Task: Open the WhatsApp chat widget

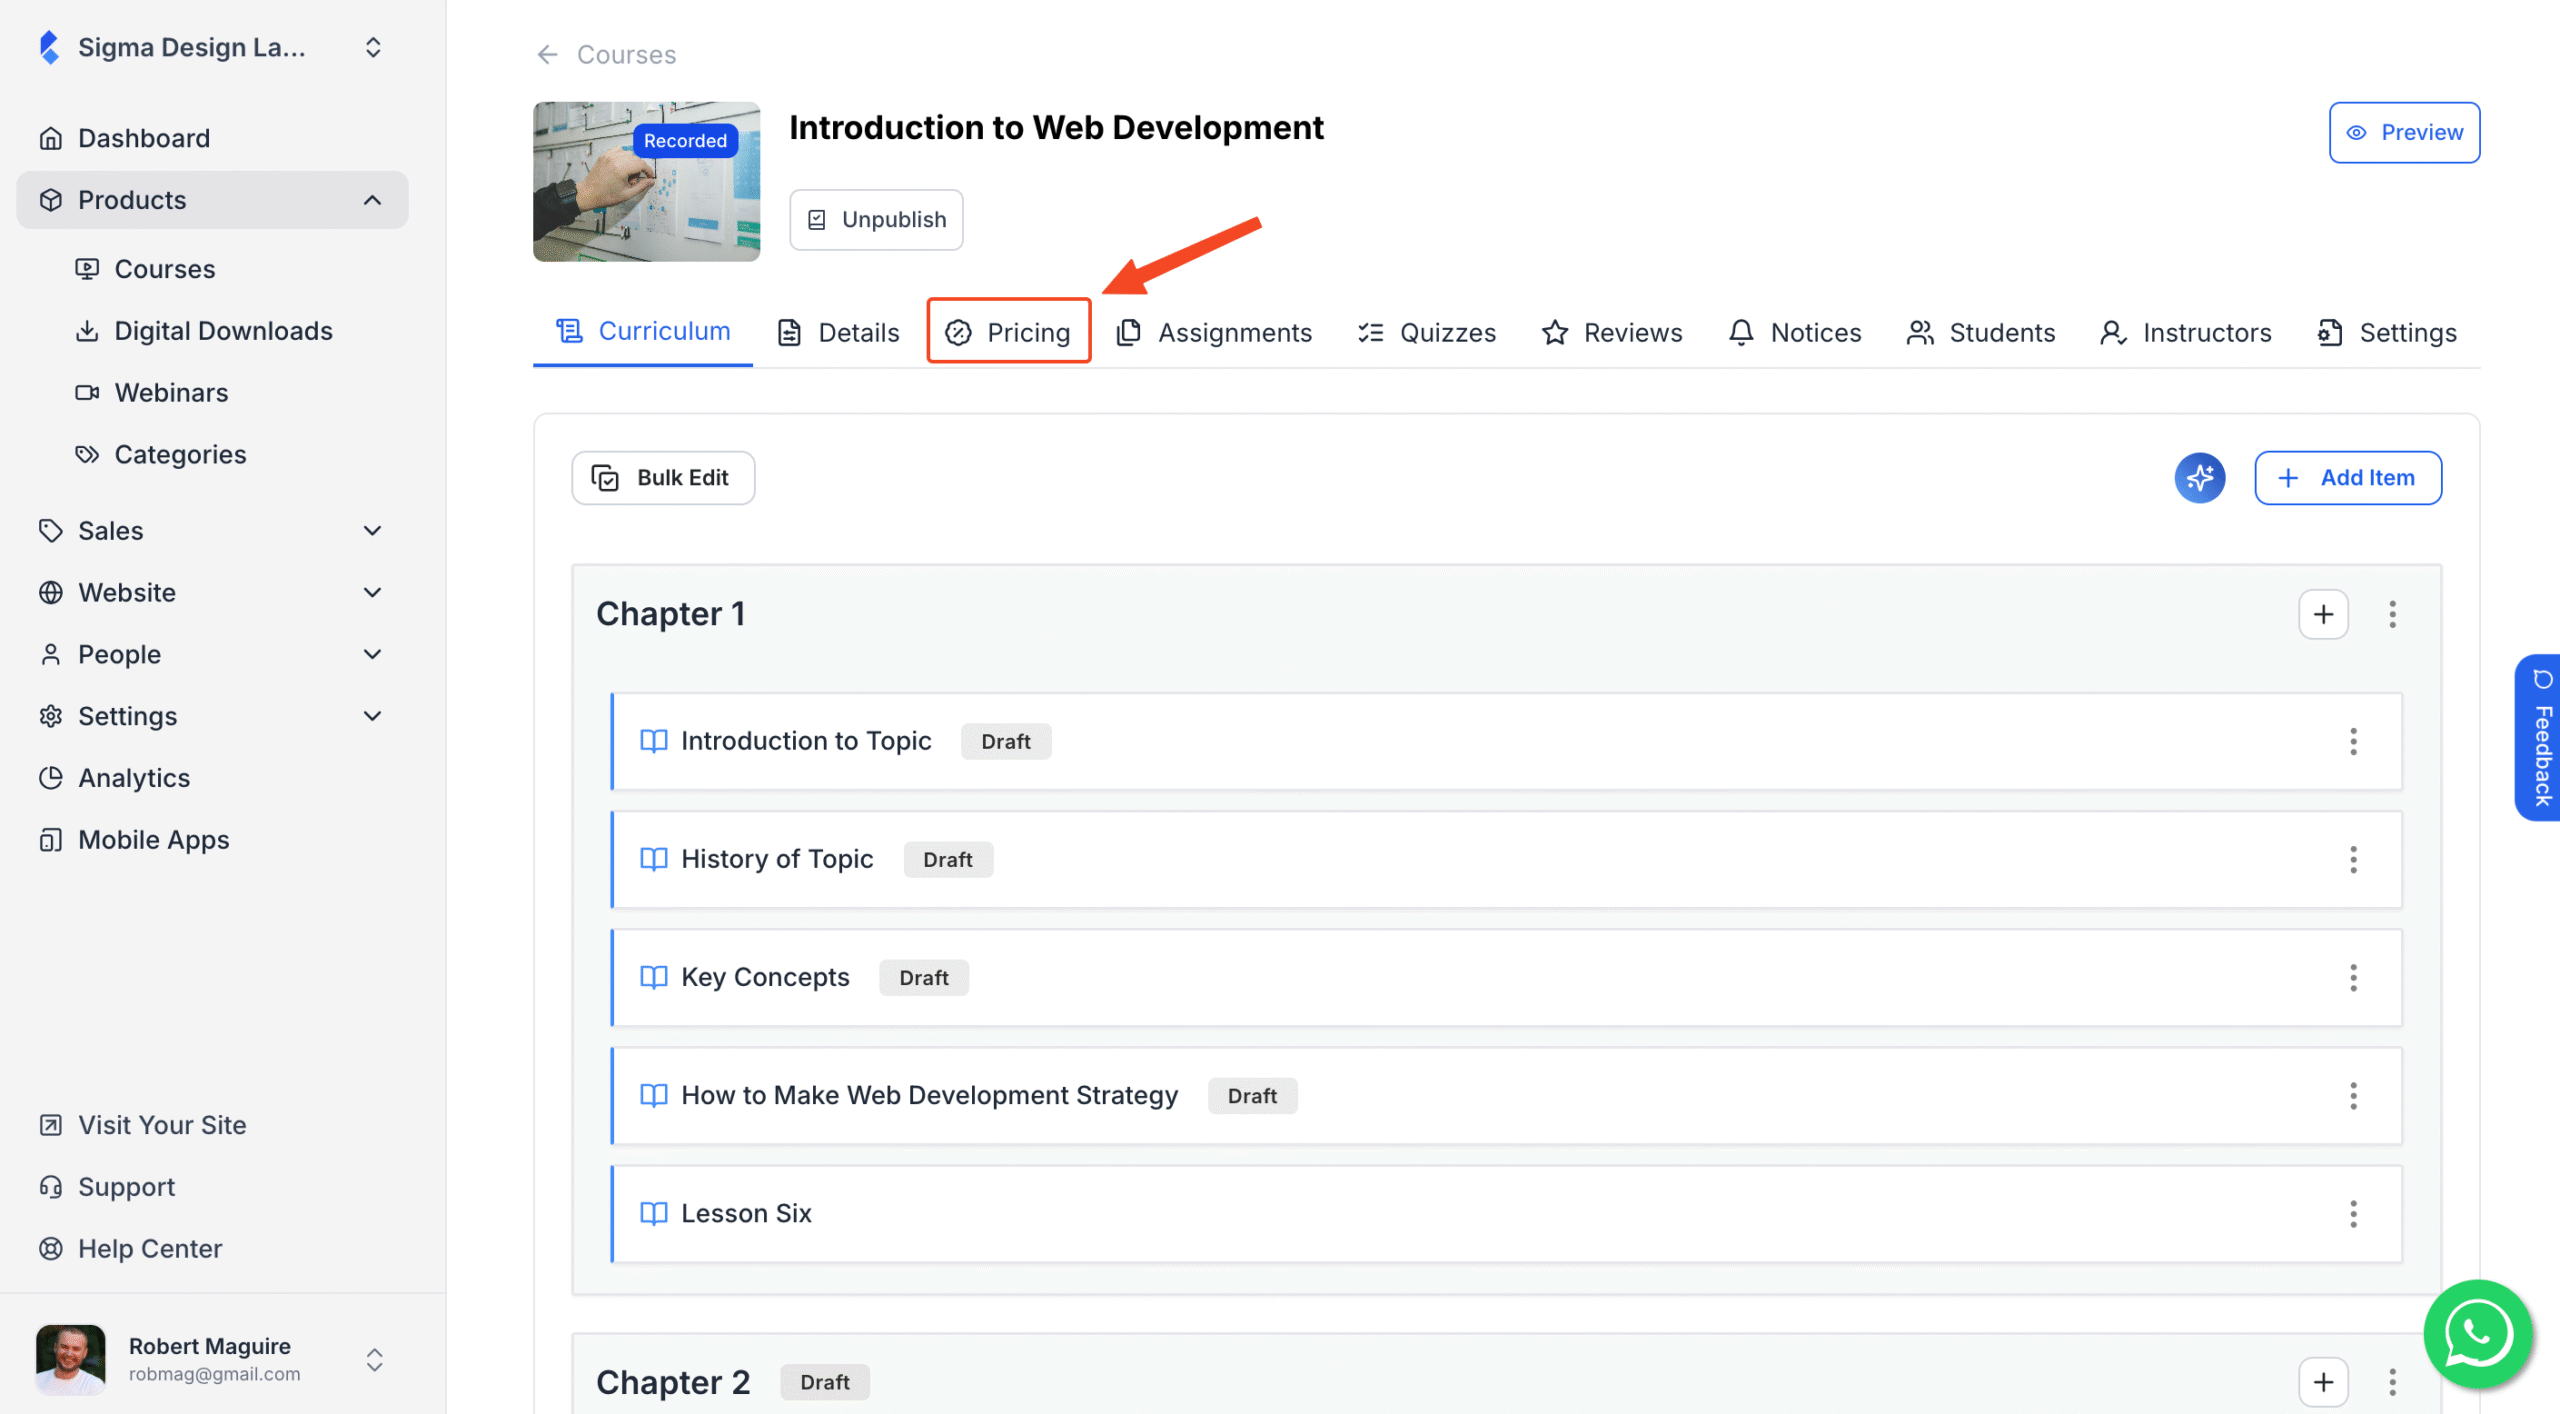Action: (2477, 1334)
